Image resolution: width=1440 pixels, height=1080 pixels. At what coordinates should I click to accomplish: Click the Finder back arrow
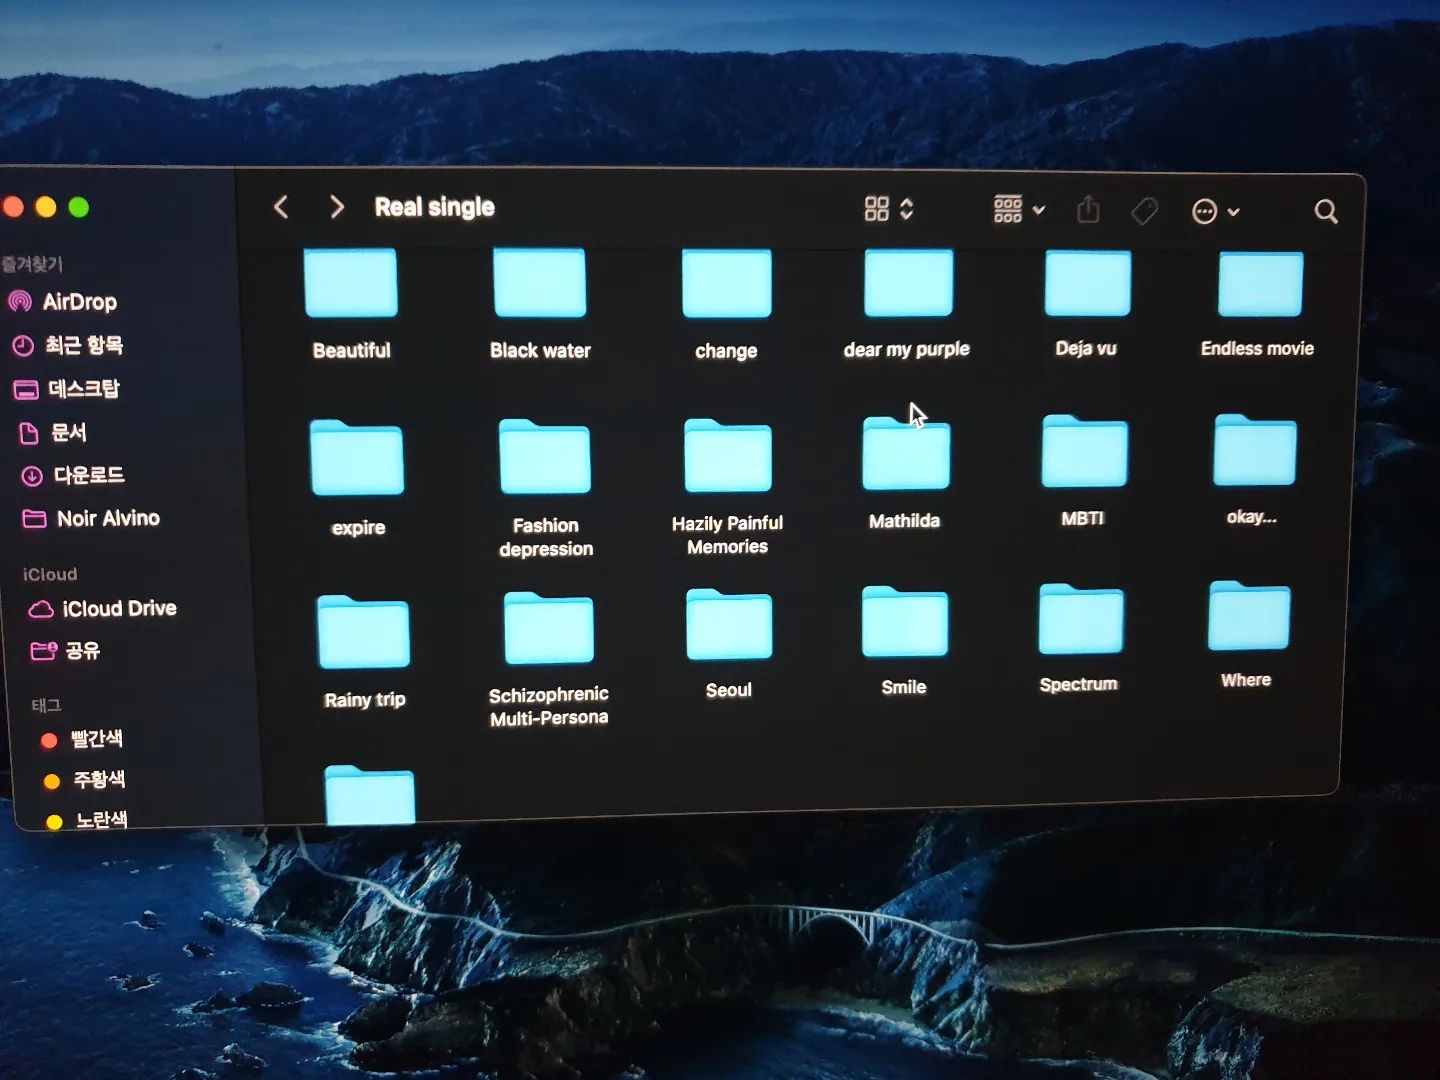tap(281, 207)
